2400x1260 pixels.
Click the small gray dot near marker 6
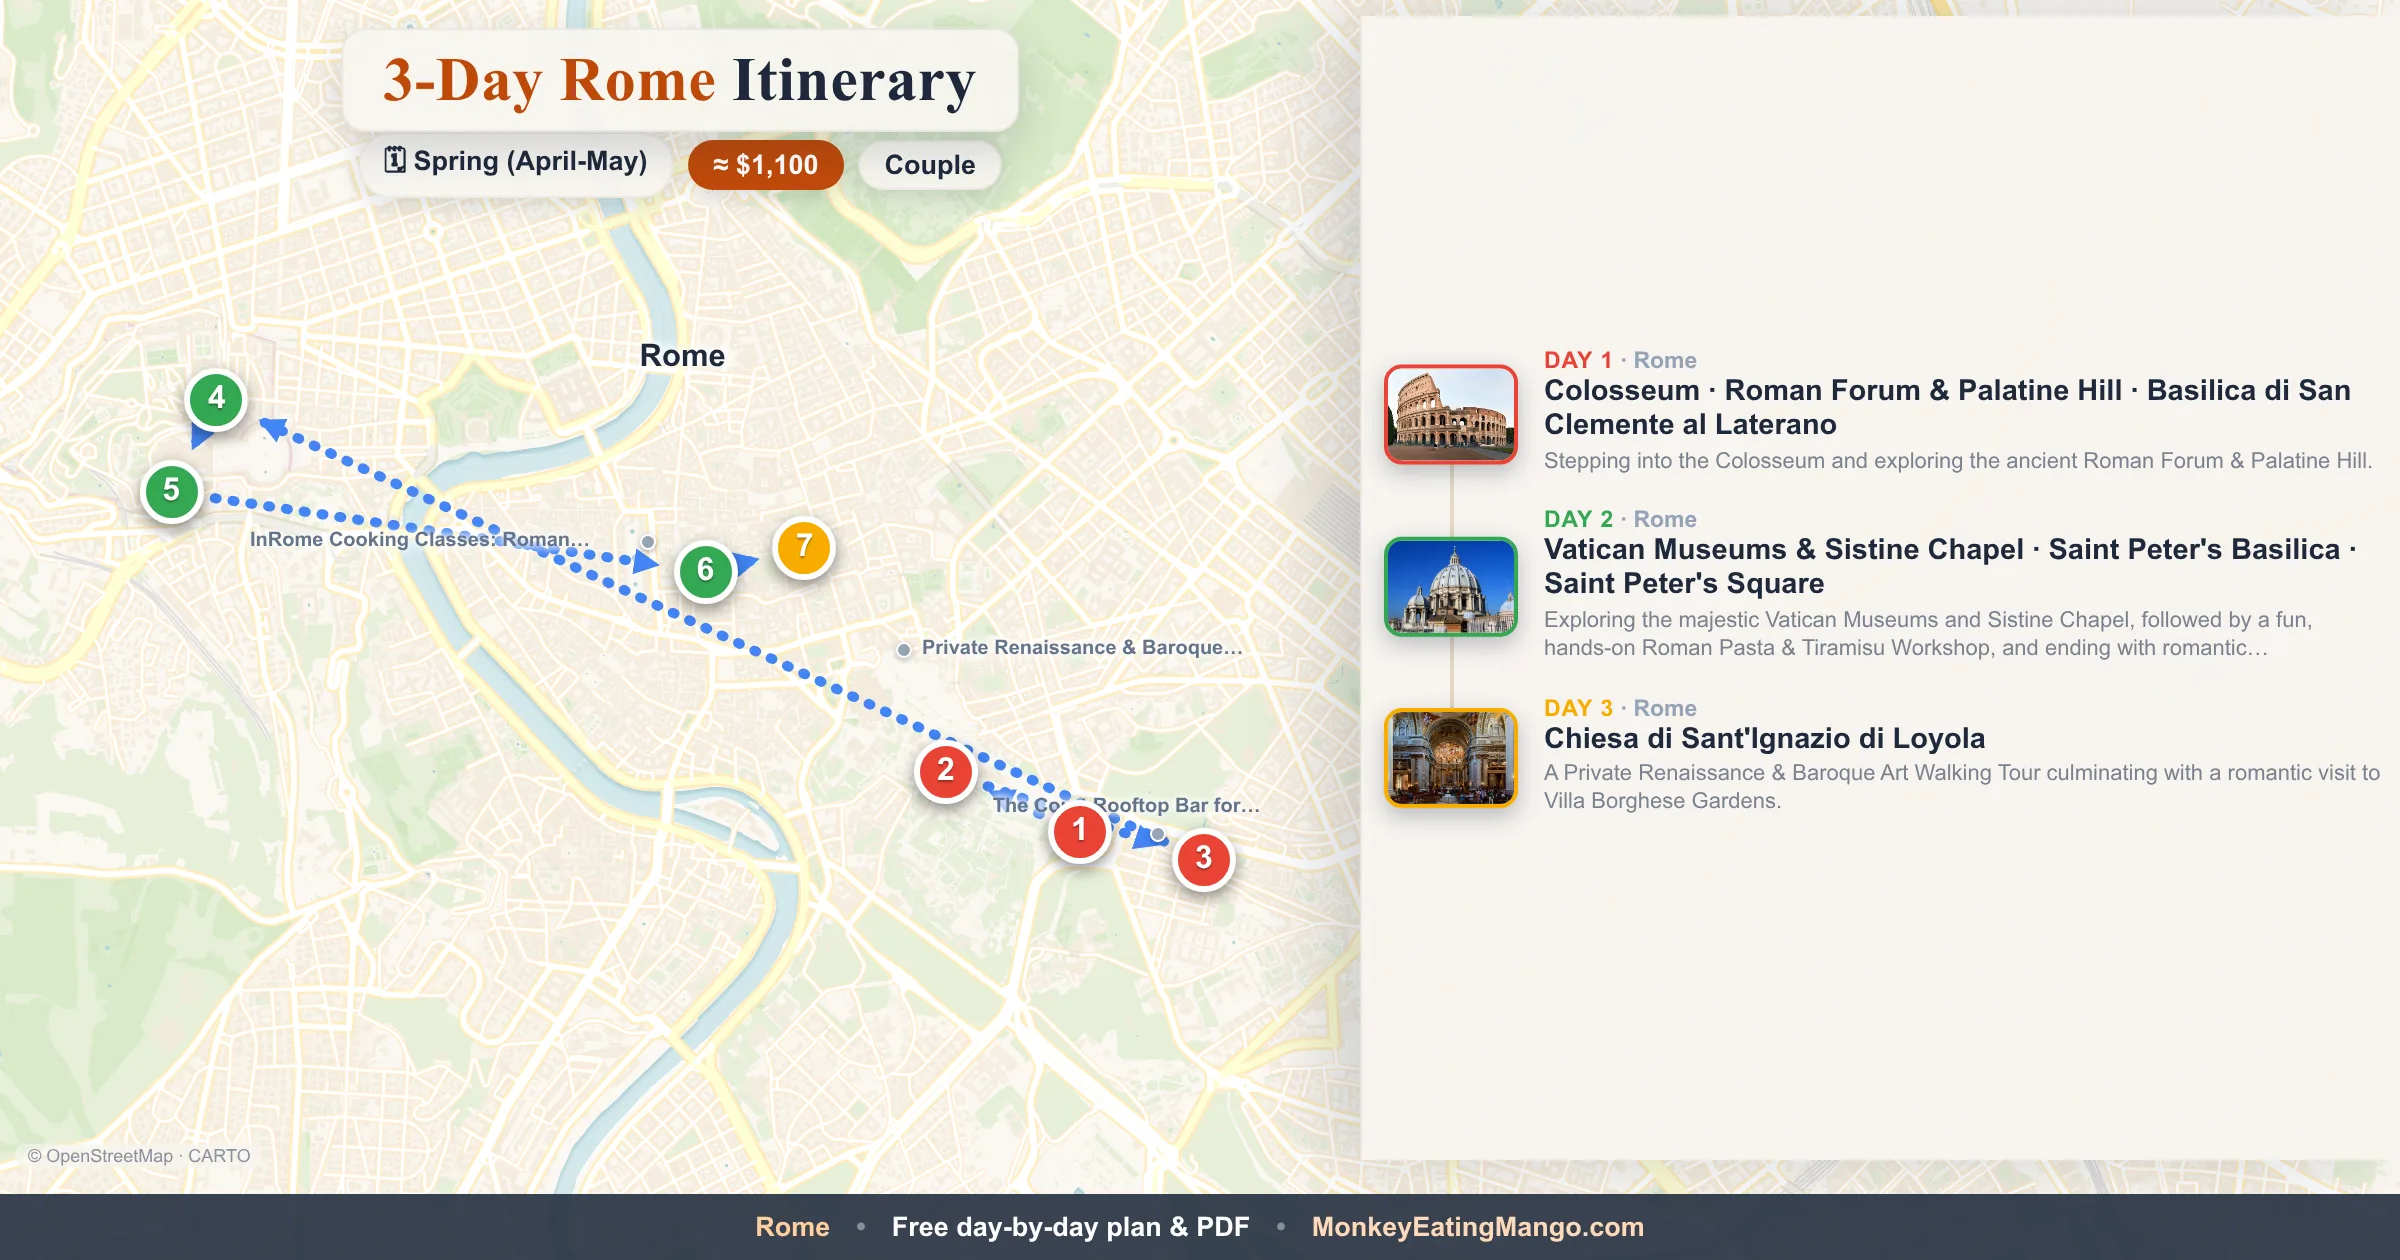(648, 542)
